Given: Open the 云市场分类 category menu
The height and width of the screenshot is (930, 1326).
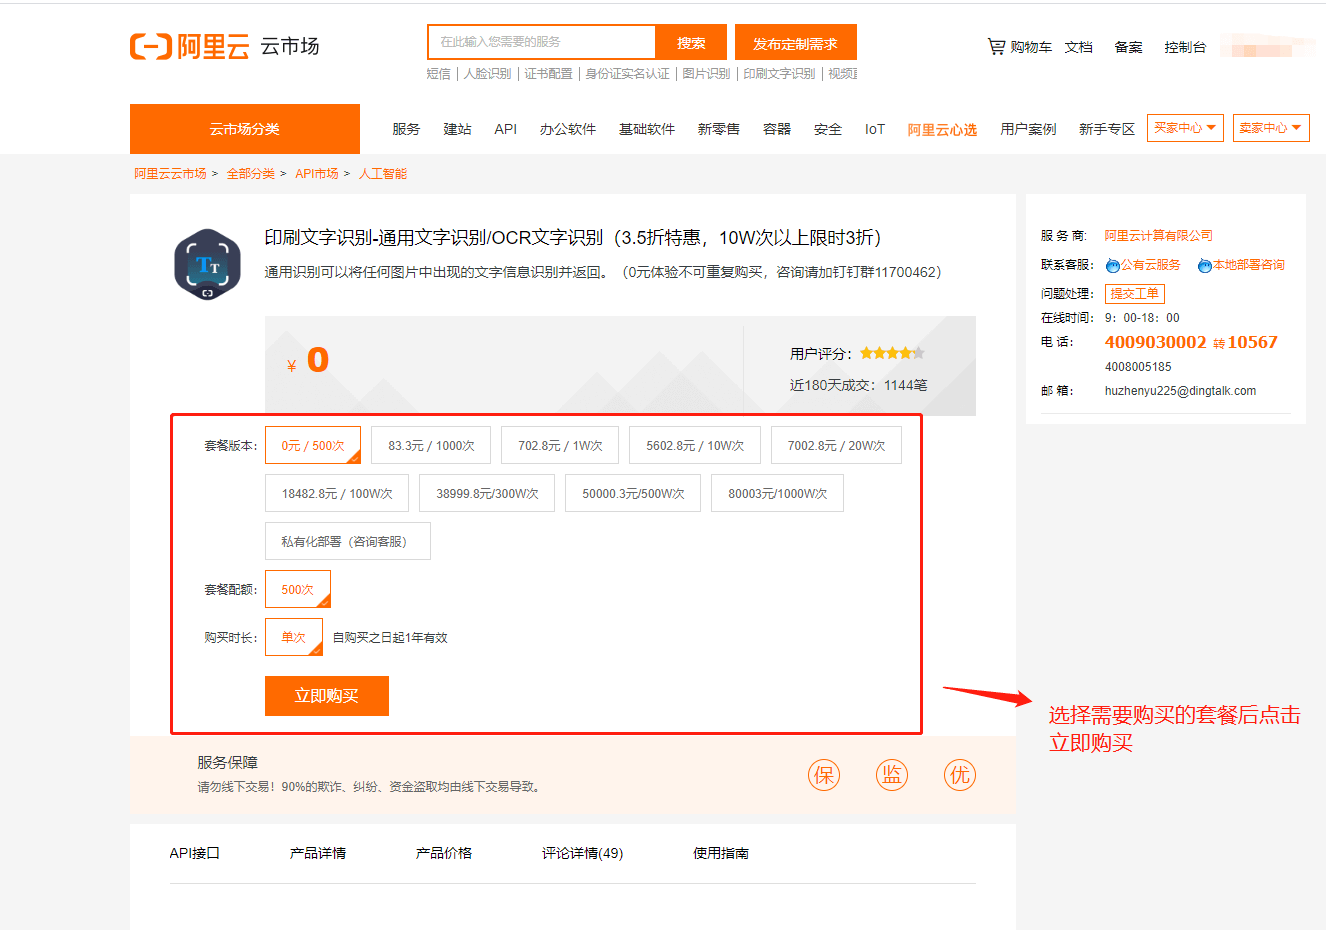Looking at the screenshot, I should click(245, 129).
